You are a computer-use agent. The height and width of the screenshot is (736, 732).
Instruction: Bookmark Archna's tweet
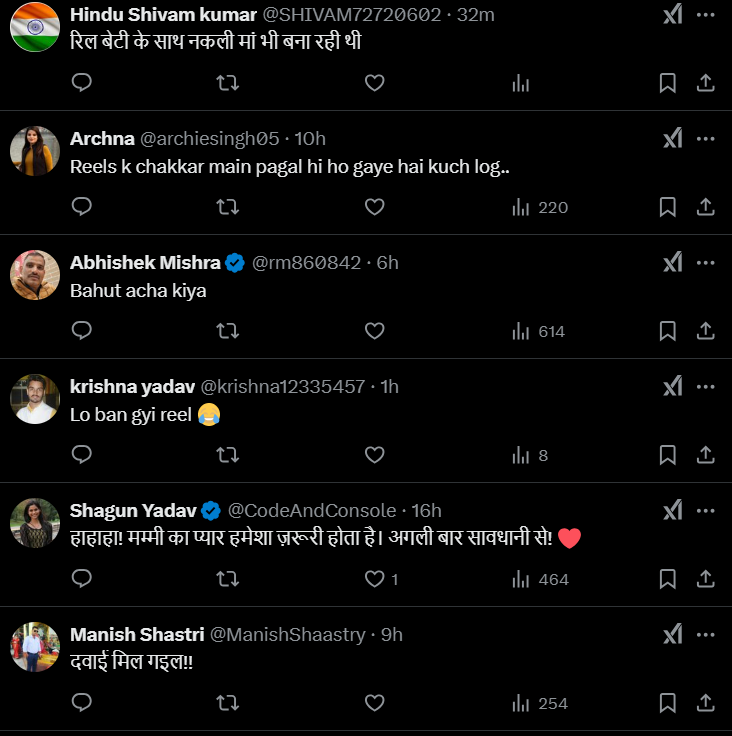click(x=668, y=207)
